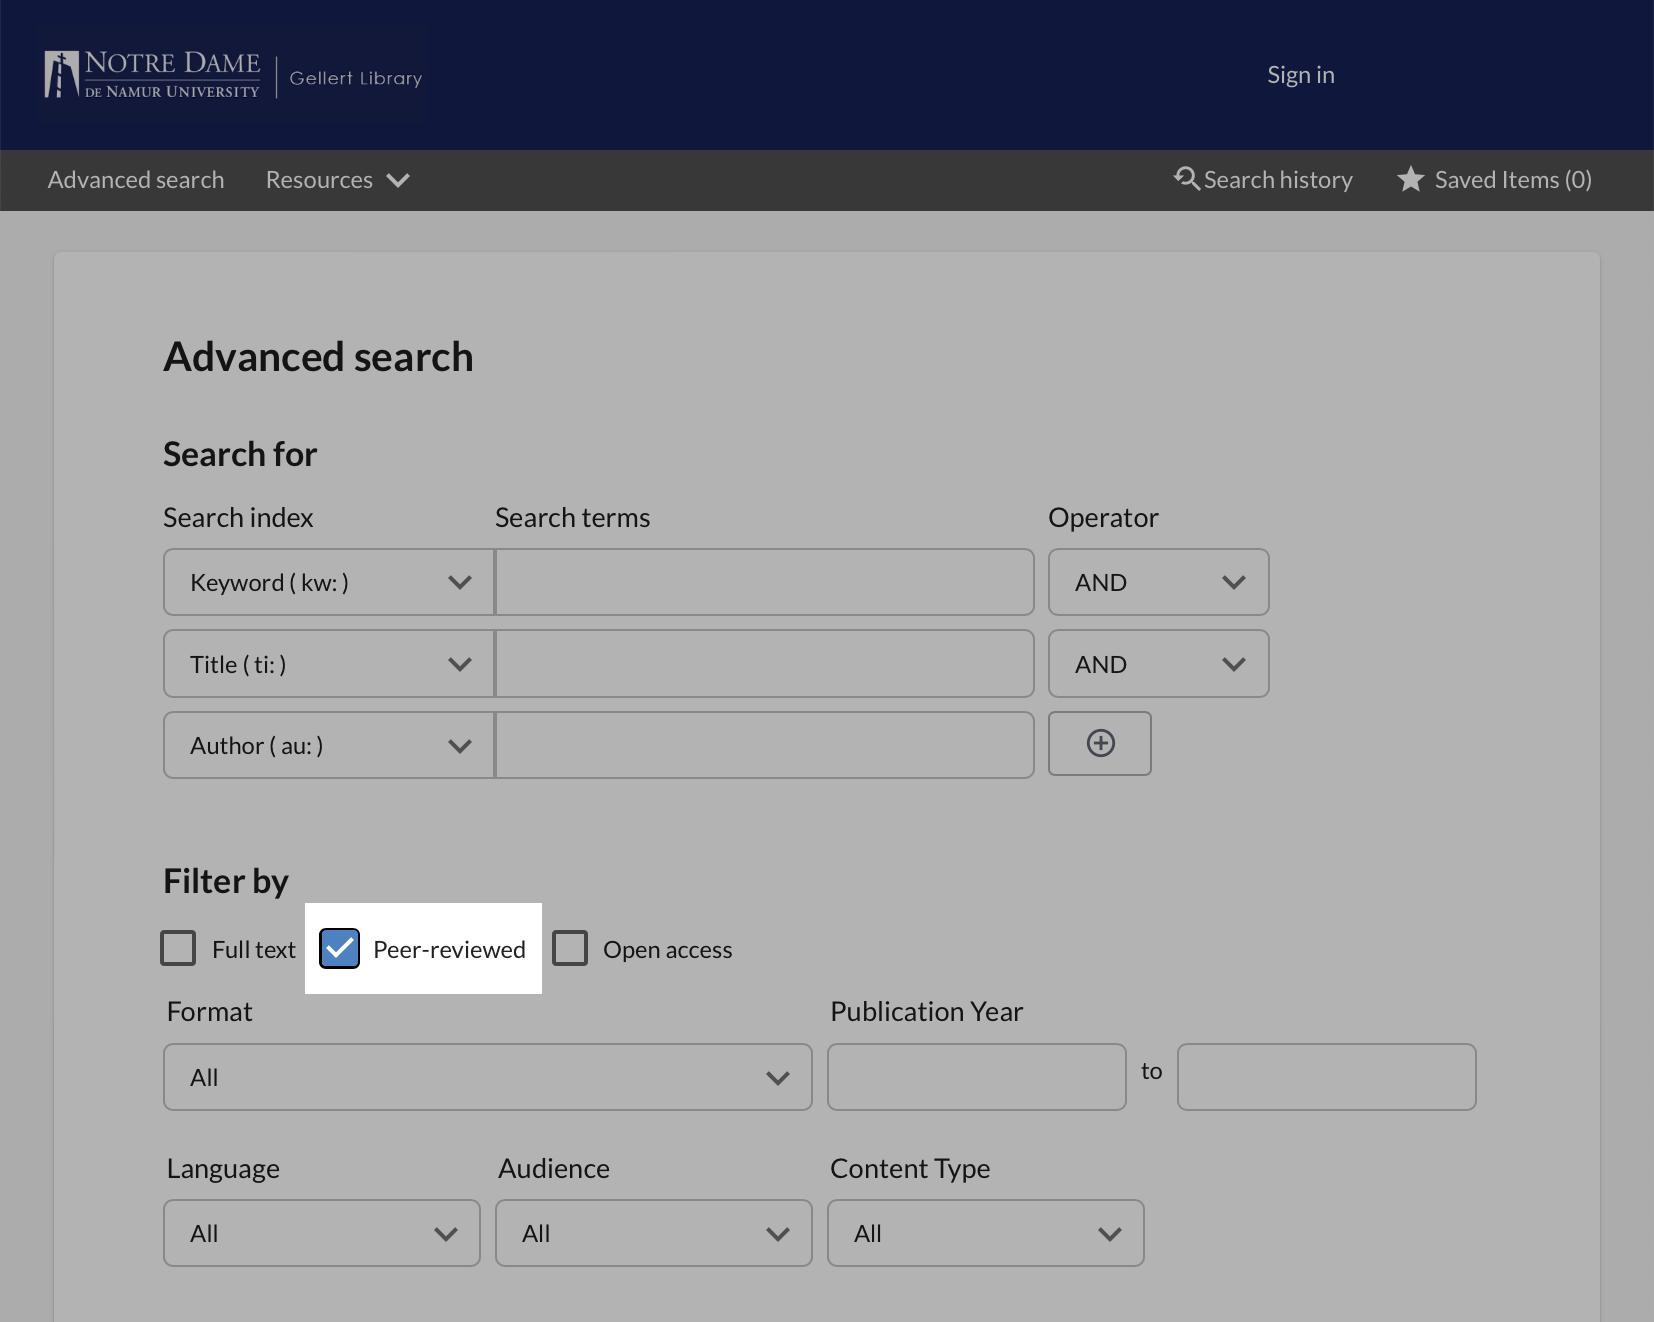The height and width of the screenshot is (1322, 1654).
Task: Open the Keyword search index dropdown
Action: click(327, 582)
